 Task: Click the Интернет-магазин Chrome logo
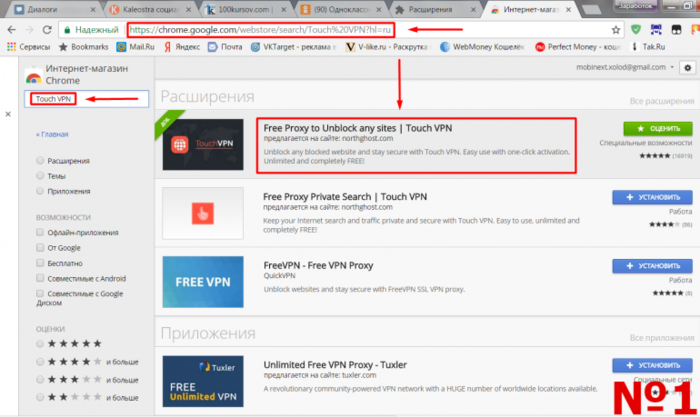click(x=33, y=77)
